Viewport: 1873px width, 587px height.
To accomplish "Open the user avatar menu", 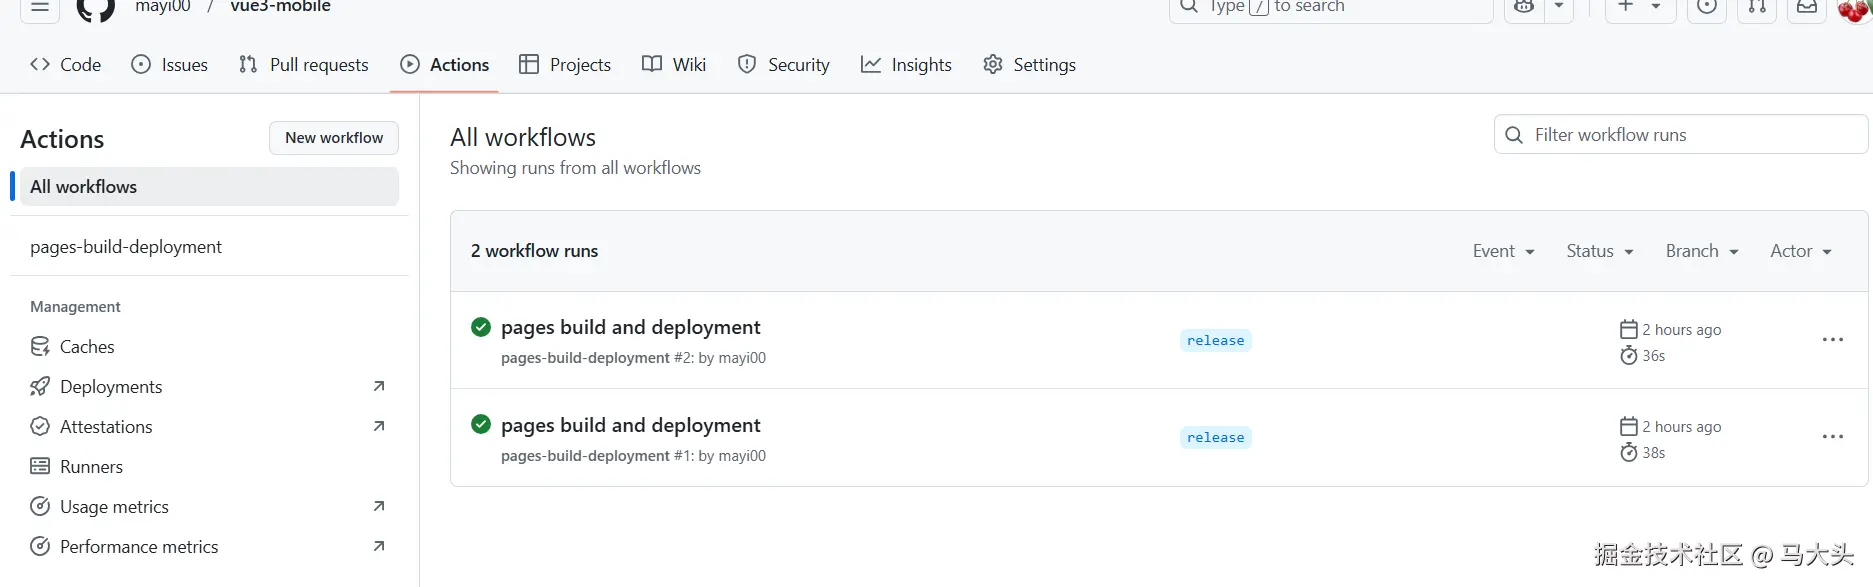I will click(x=1853, y=10).
